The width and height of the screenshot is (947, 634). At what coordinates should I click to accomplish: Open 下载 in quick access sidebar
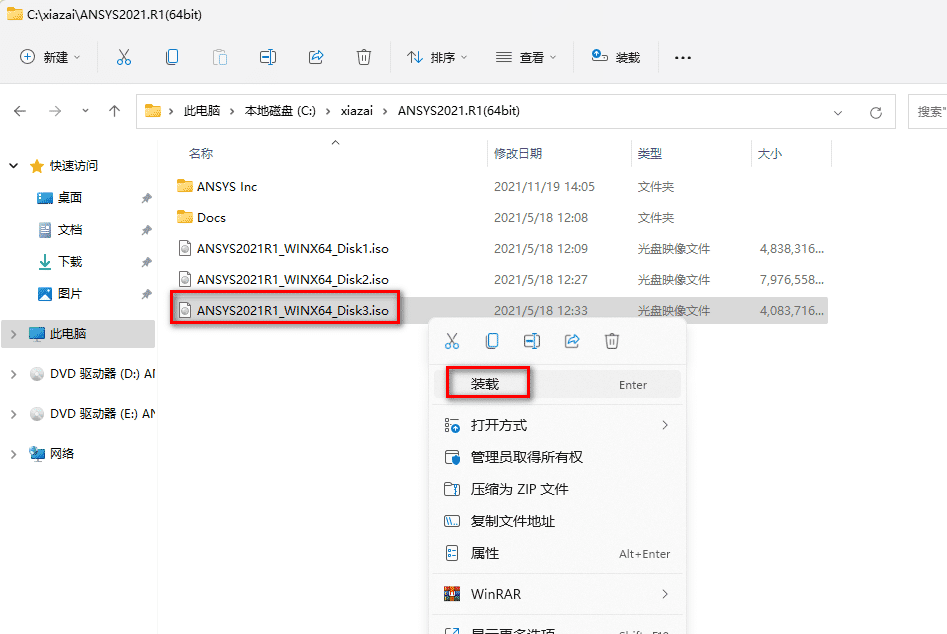tap(70, 262)
